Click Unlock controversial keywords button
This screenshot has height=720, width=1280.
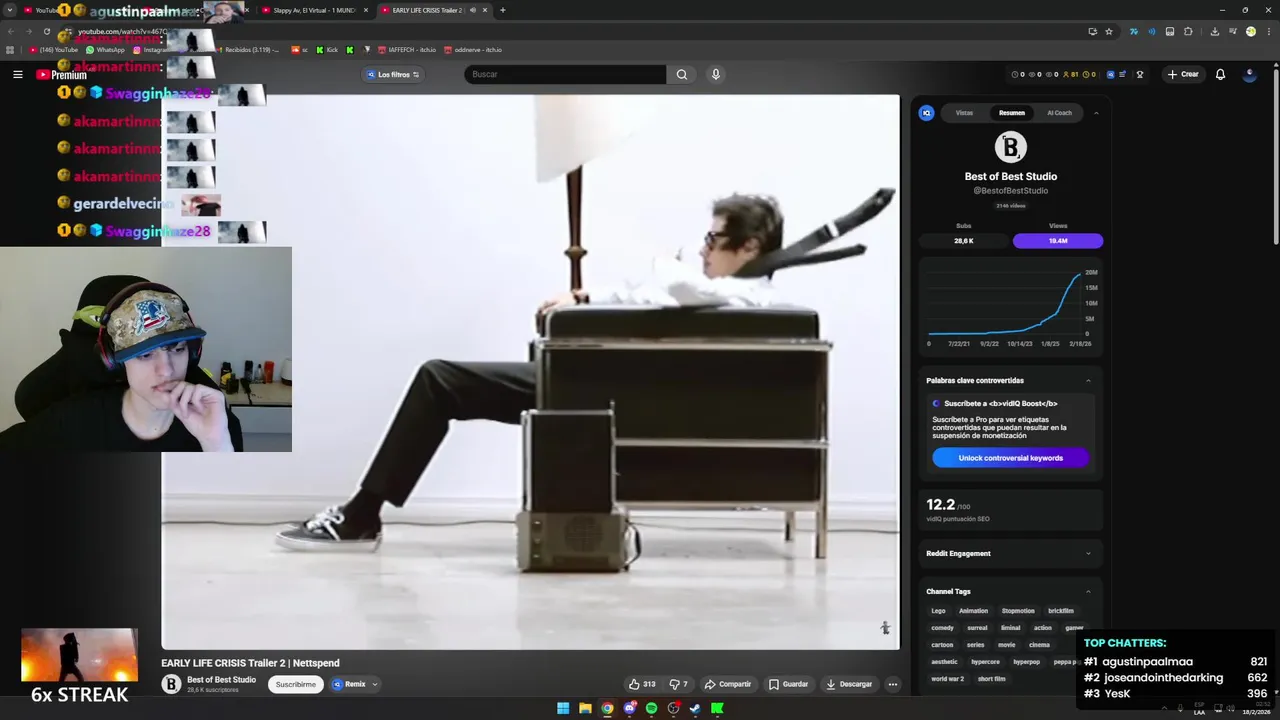point(1010,458)
